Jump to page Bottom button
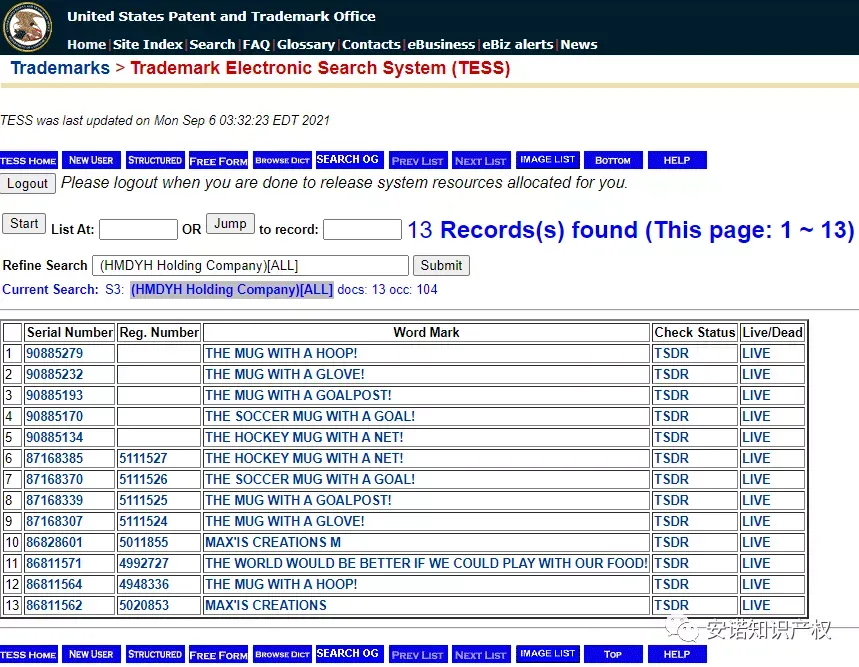The width and height of the screenshot is (859, 667). click(x=613, y=160)
